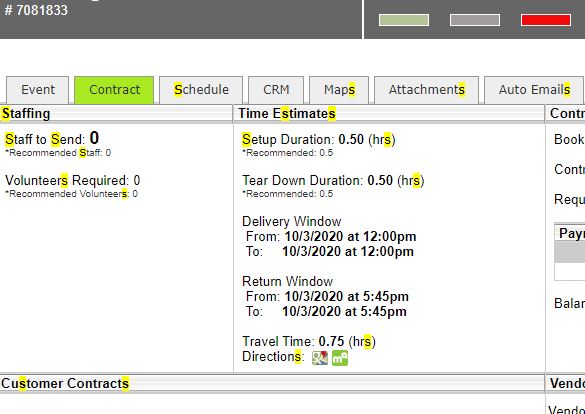The image size is (585, 414).
Task: Click the gray status swatch
Action: pyautogui.click(x=475, y=20)
